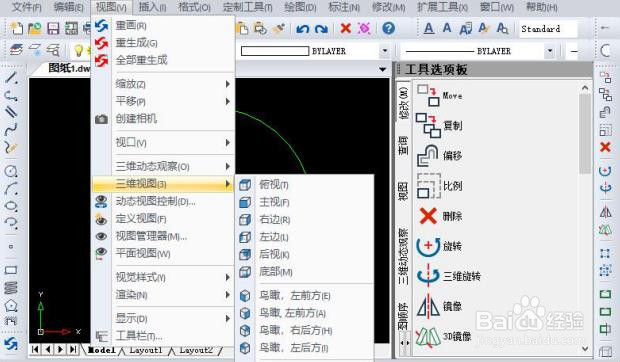Viewport: 620px width, 362px height.
Task: Expand 缩放 zoom submenu
Action: pyautogui.click(x=163, y=84)
